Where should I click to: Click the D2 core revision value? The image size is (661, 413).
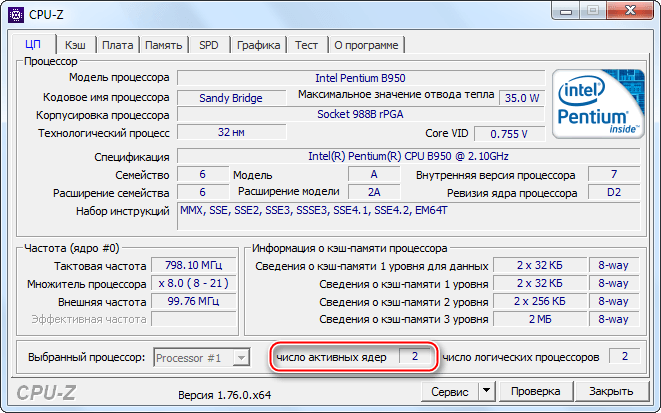click(x=614, y=192)
